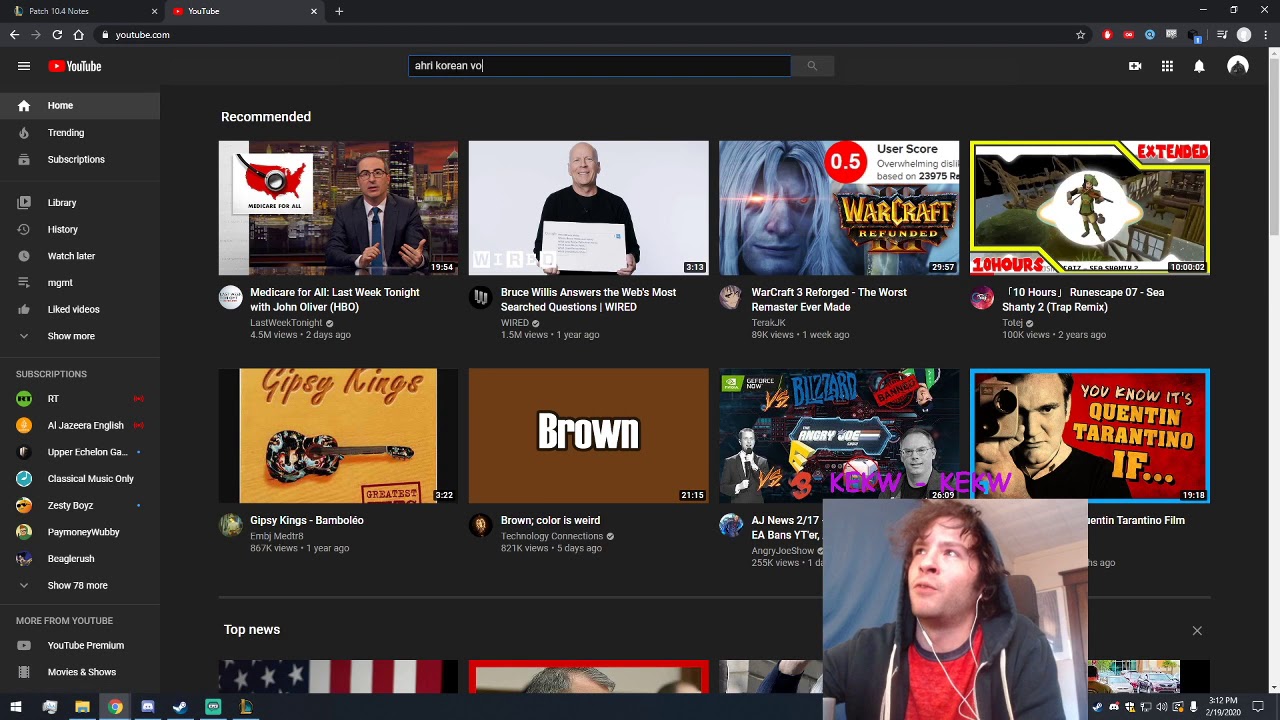Open the Library sidebar entry
Screen dimensions: 1280x720
[80, 202]
